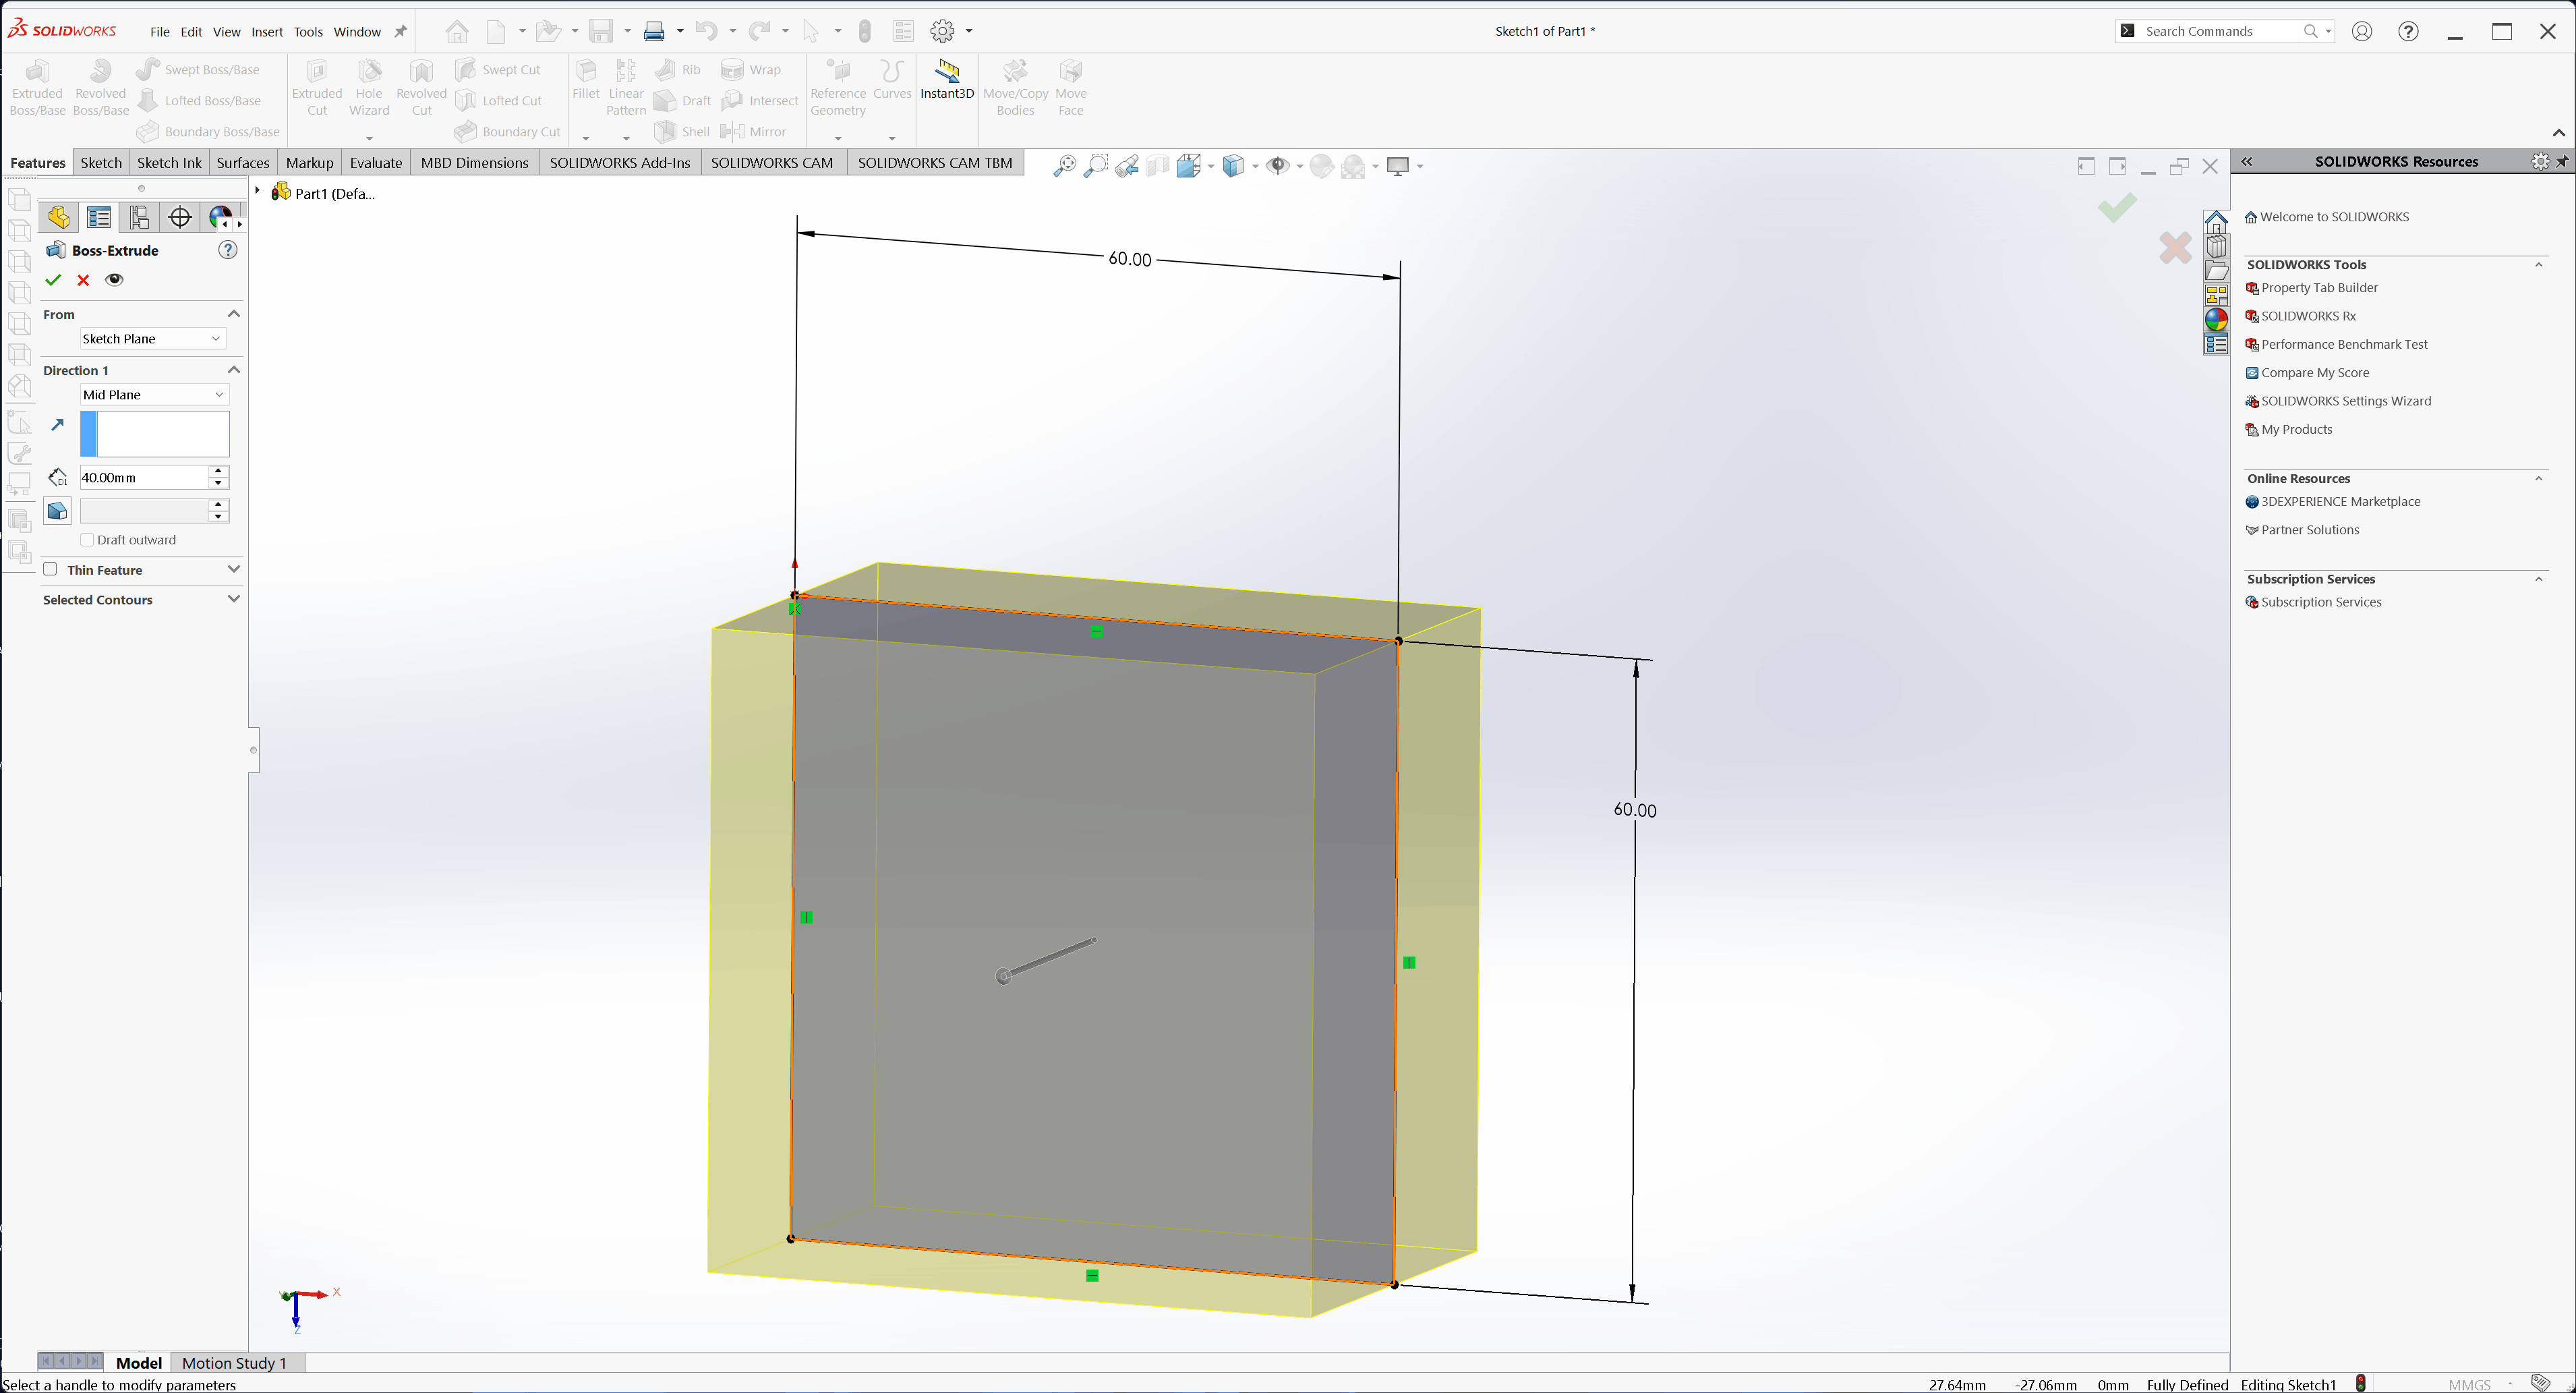Click the 40.00mm depth input field
The height and width of the screenshot is (1393, 2576).
[142, 478]
